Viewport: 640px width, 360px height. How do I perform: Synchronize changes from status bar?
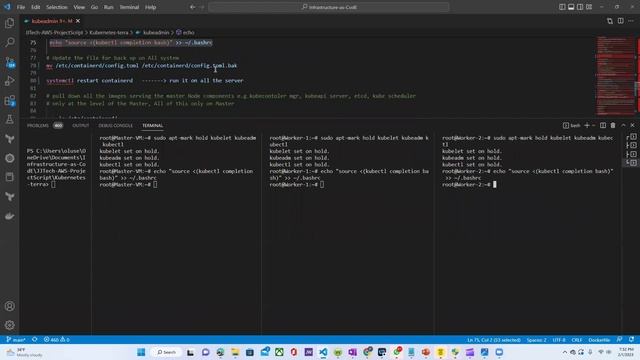click(34, 340)
